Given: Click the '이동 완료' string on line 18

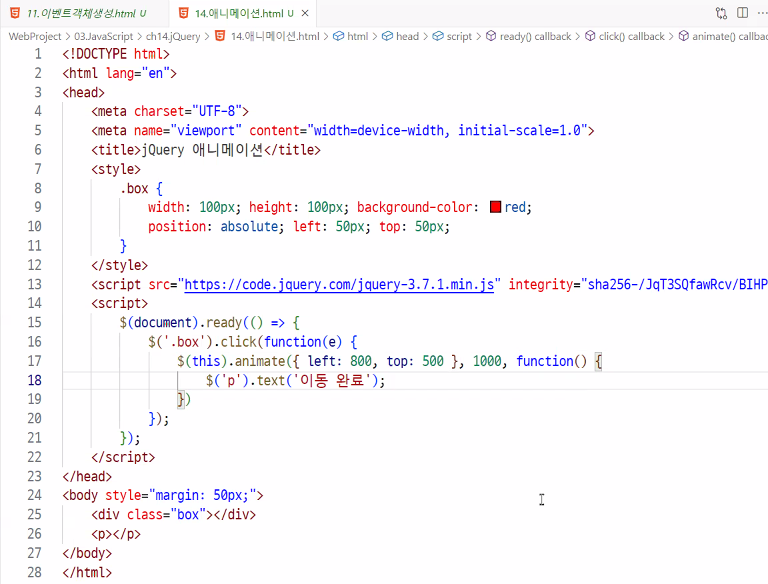Looking at the screenshot, I should 332,380.
